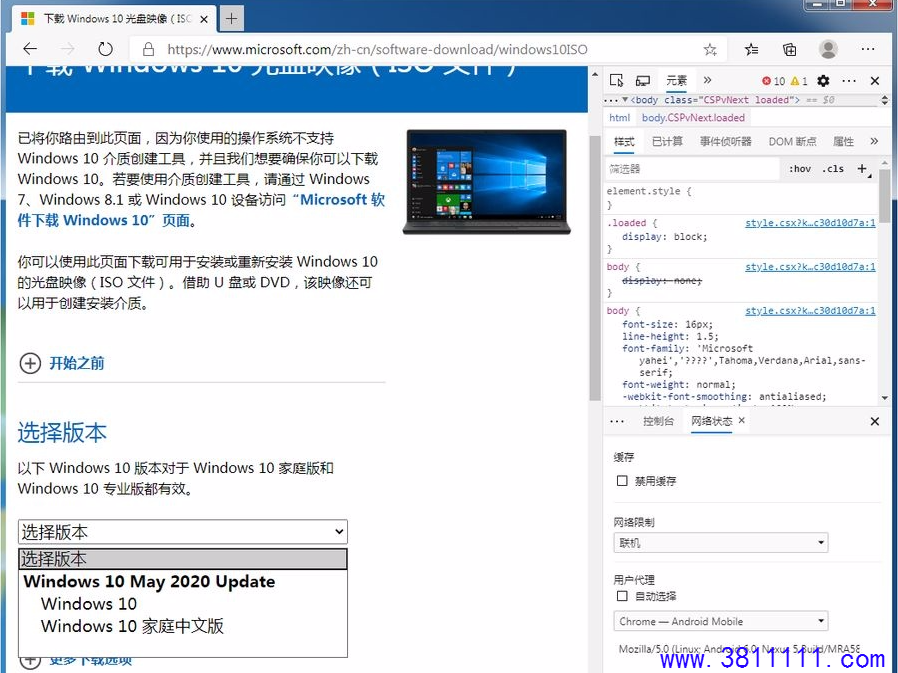
Task: Click the element.style rule header
Action: tap(649, 191)
